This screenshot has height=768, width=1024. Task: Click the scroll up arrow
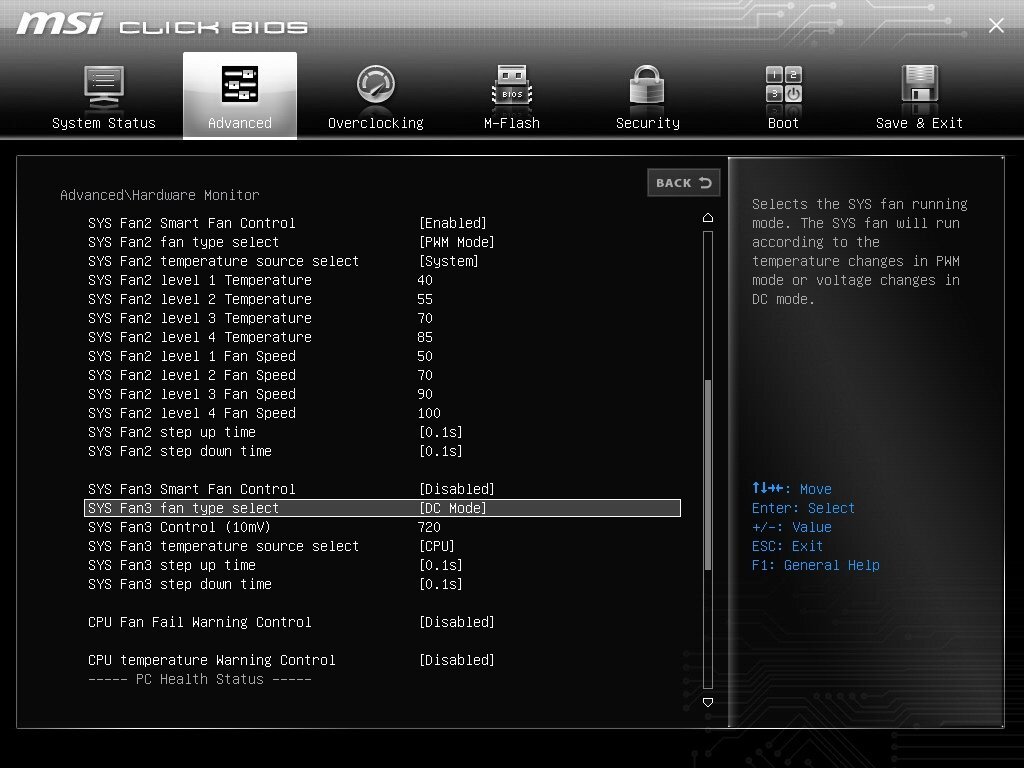point(708,217)
